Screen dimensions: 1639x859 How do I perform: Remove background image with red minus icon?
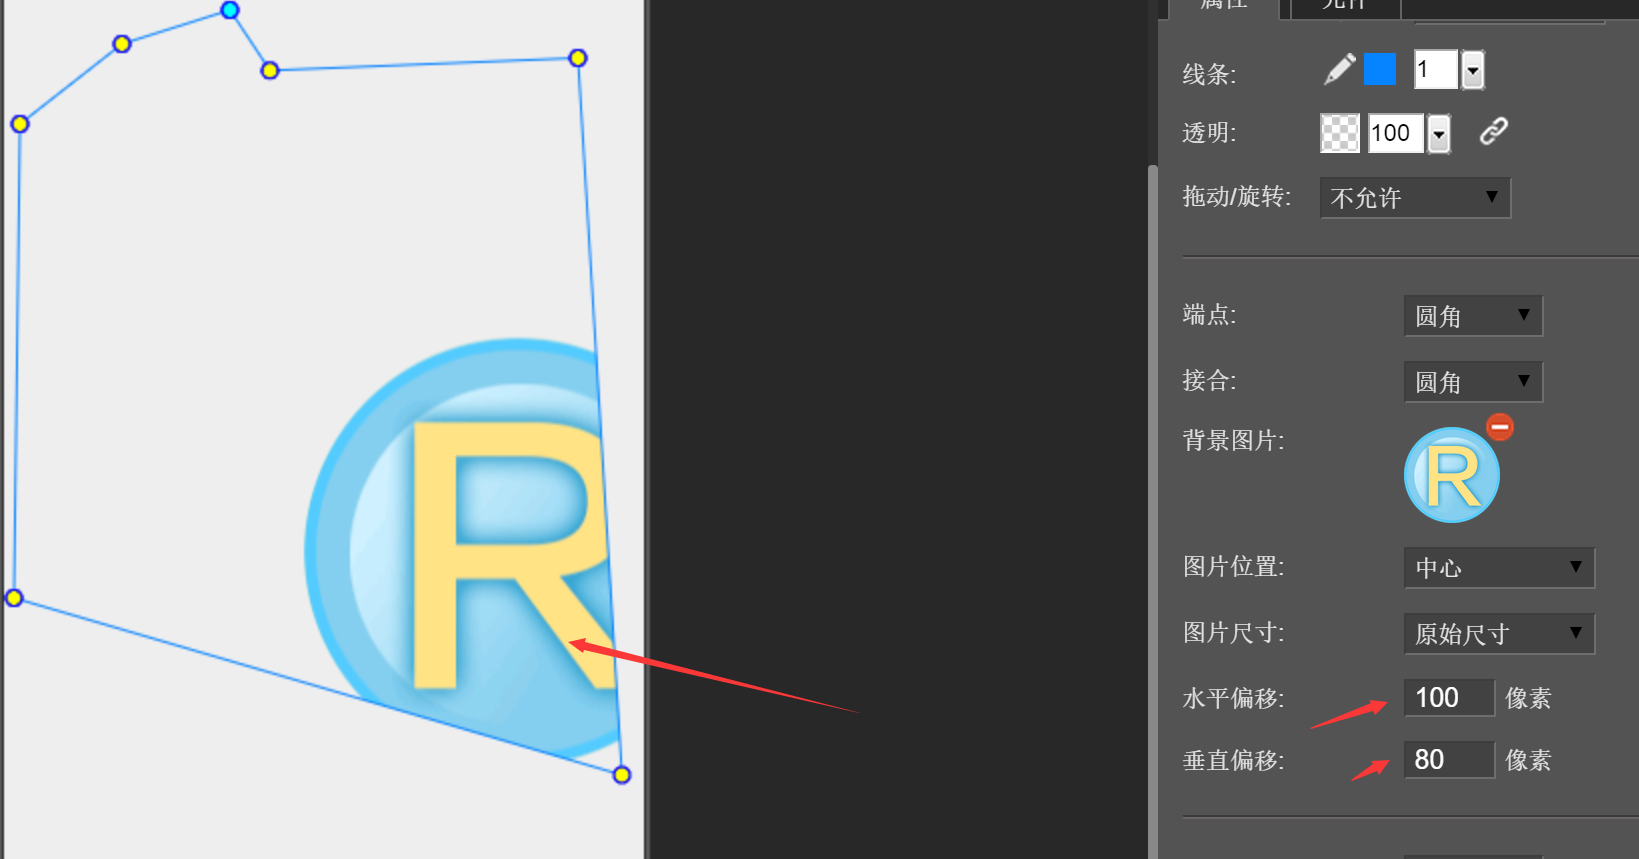(1499, 427)
